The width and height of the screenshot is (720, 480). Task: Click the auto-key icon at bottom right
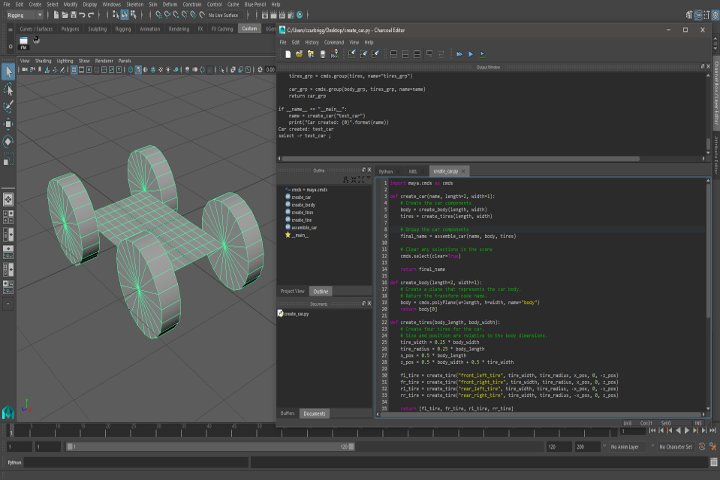click(x=702, y=446)
